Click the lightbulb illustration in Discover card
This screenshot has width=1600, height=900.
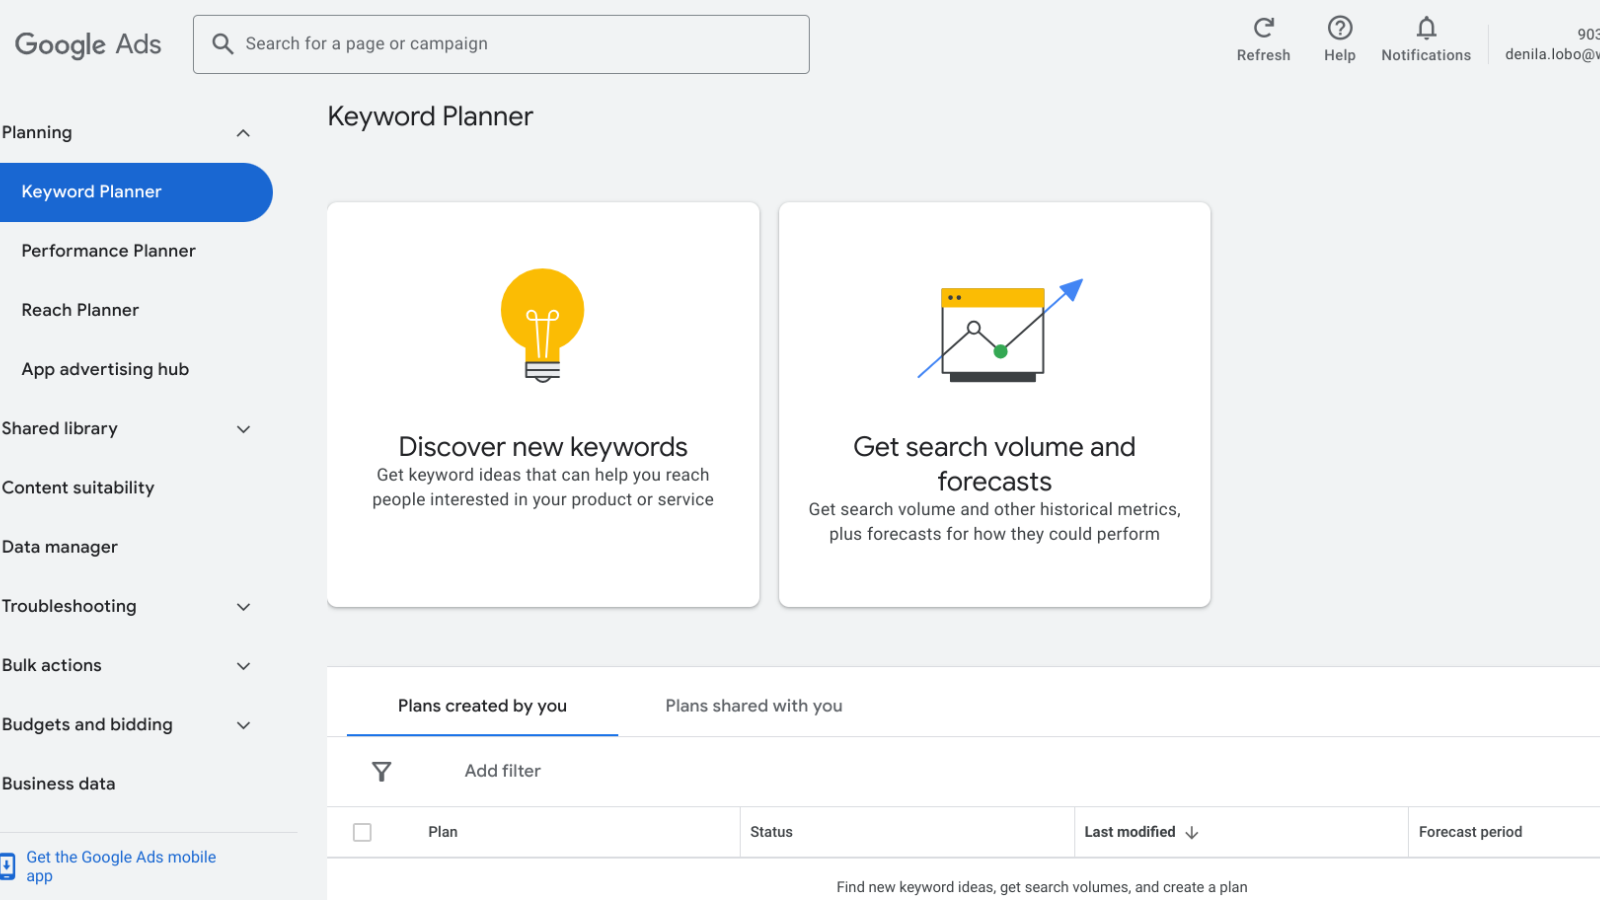[542, 326]
